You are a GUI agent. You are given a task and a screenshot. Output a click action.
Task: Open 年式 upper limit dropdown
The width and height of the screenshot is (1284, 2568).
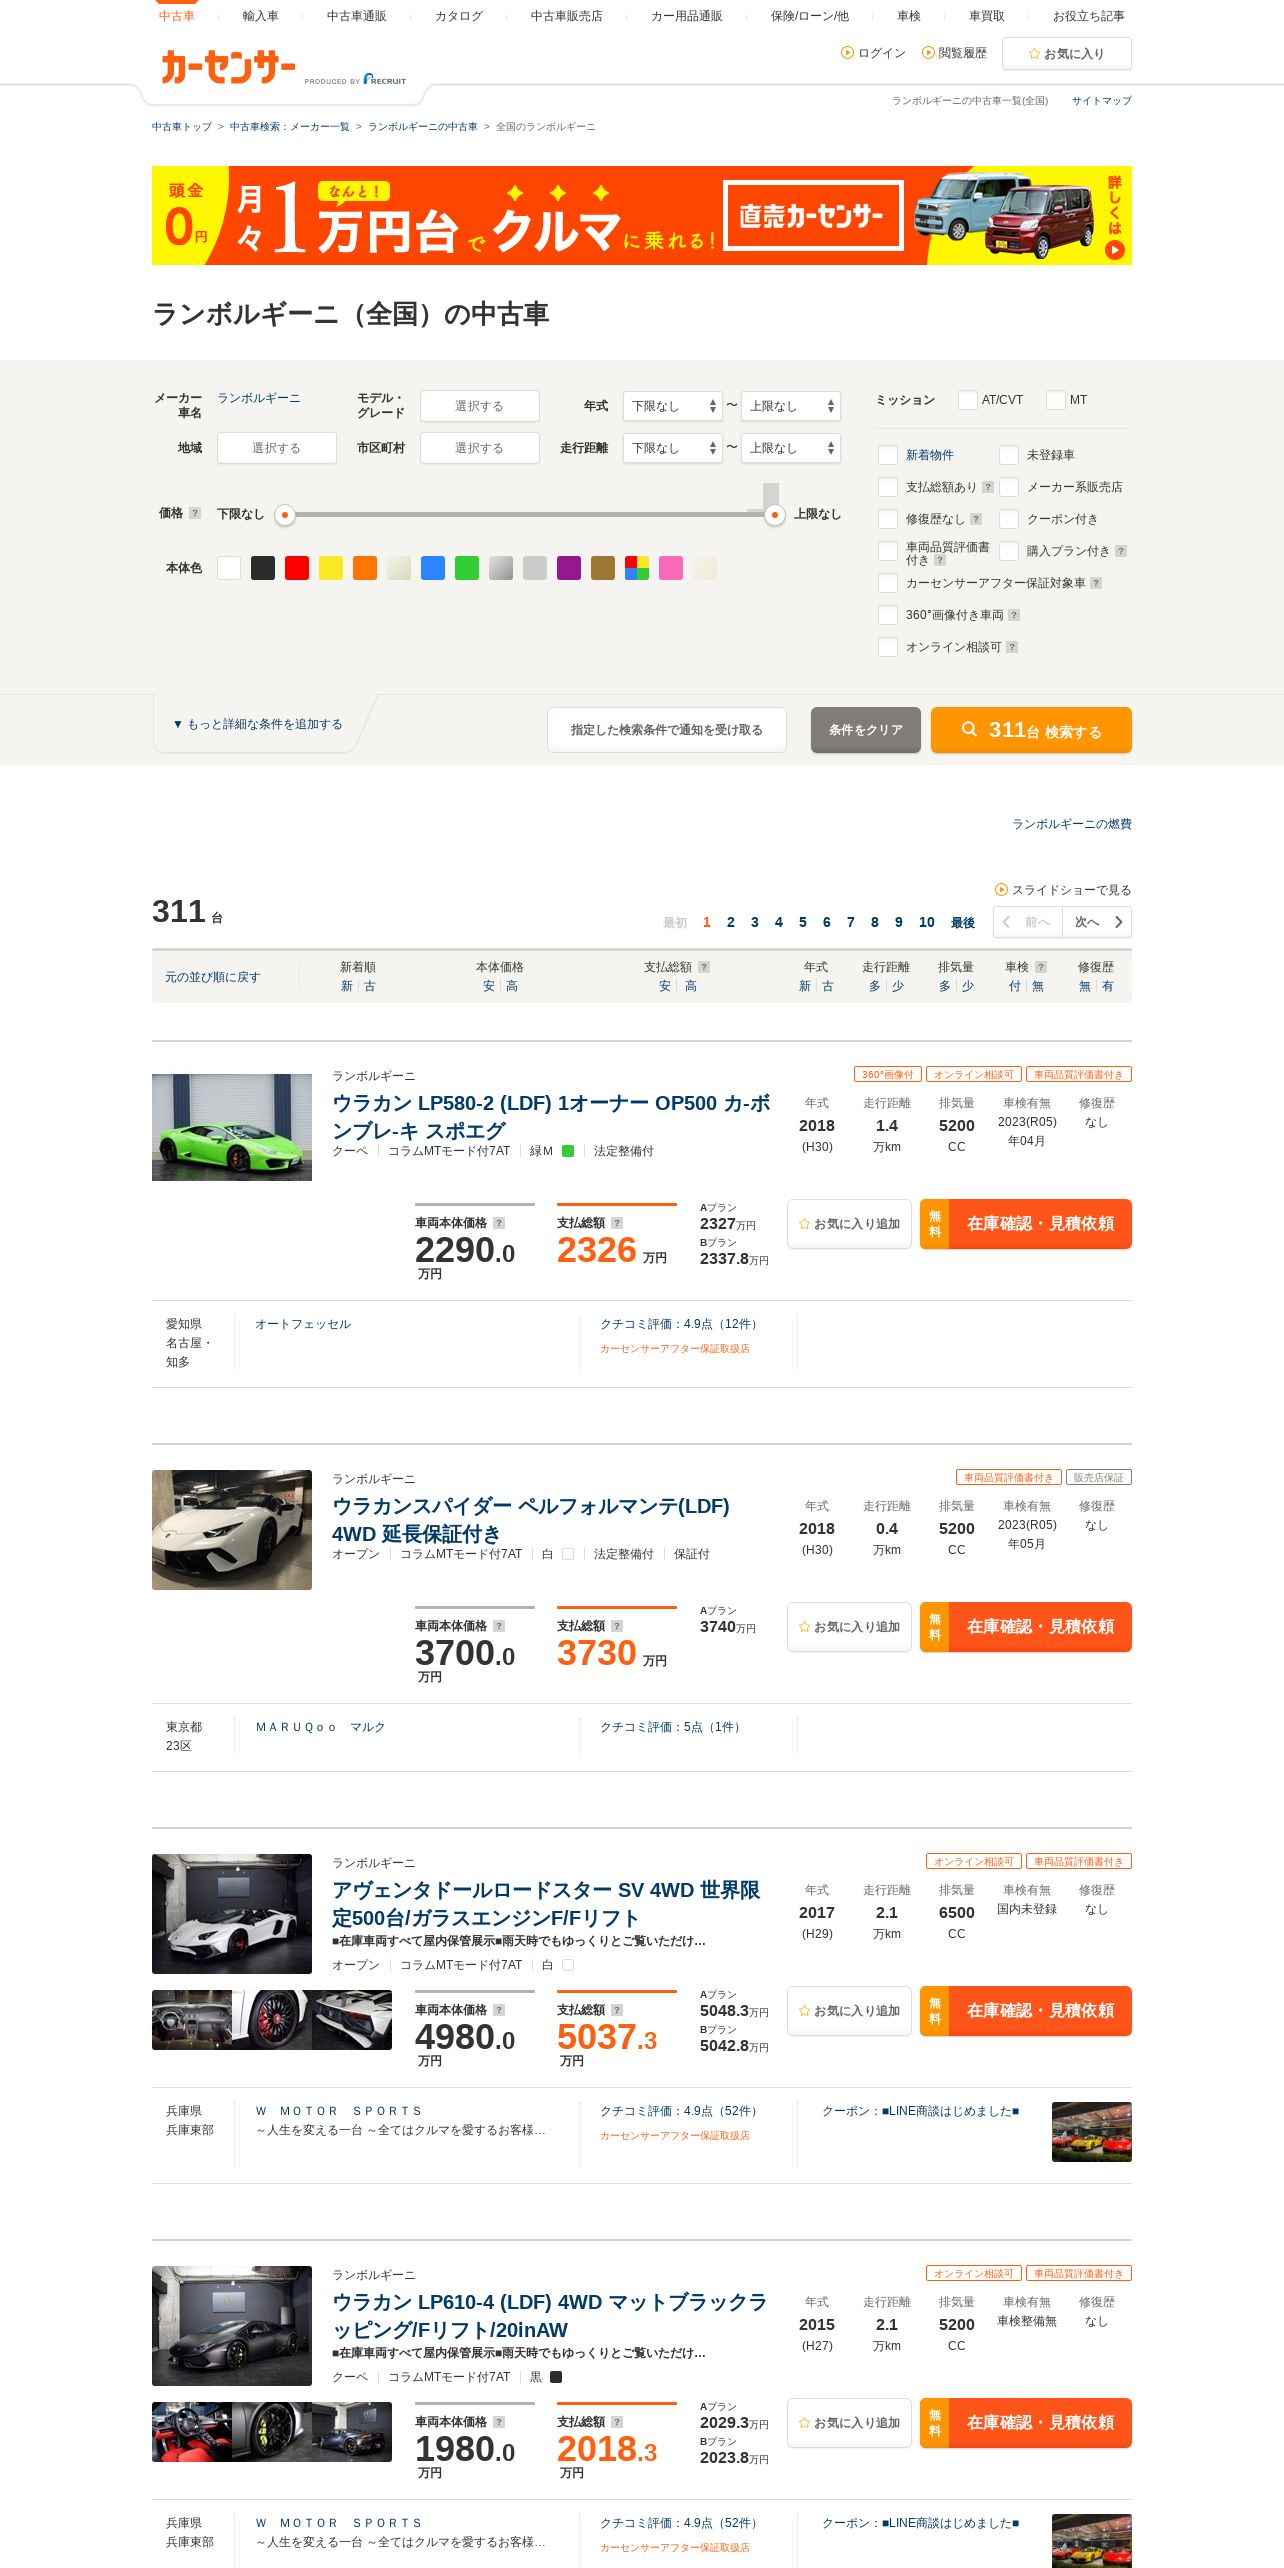[x=790, y=406]
